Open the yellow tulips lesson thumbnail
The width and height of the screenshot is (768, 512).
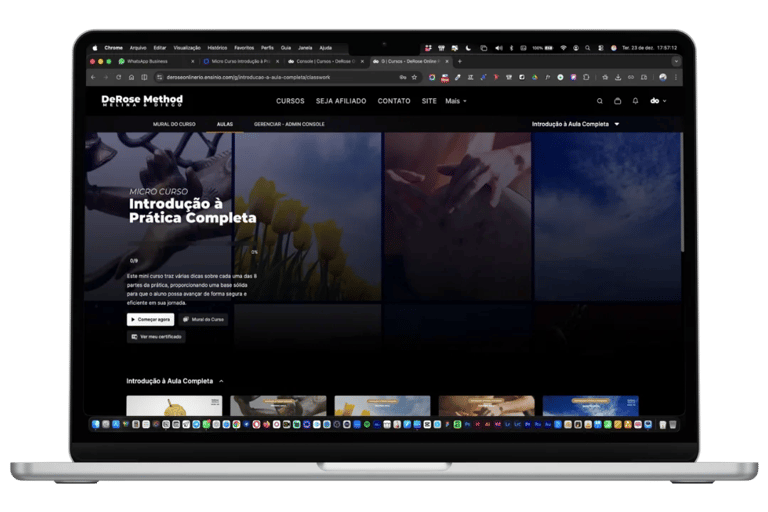tap(383, 406)
